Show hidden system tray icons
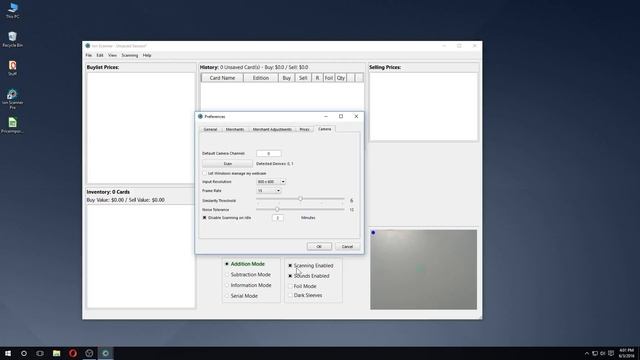The width and height of the screenshot is (640, 360). 587,353
